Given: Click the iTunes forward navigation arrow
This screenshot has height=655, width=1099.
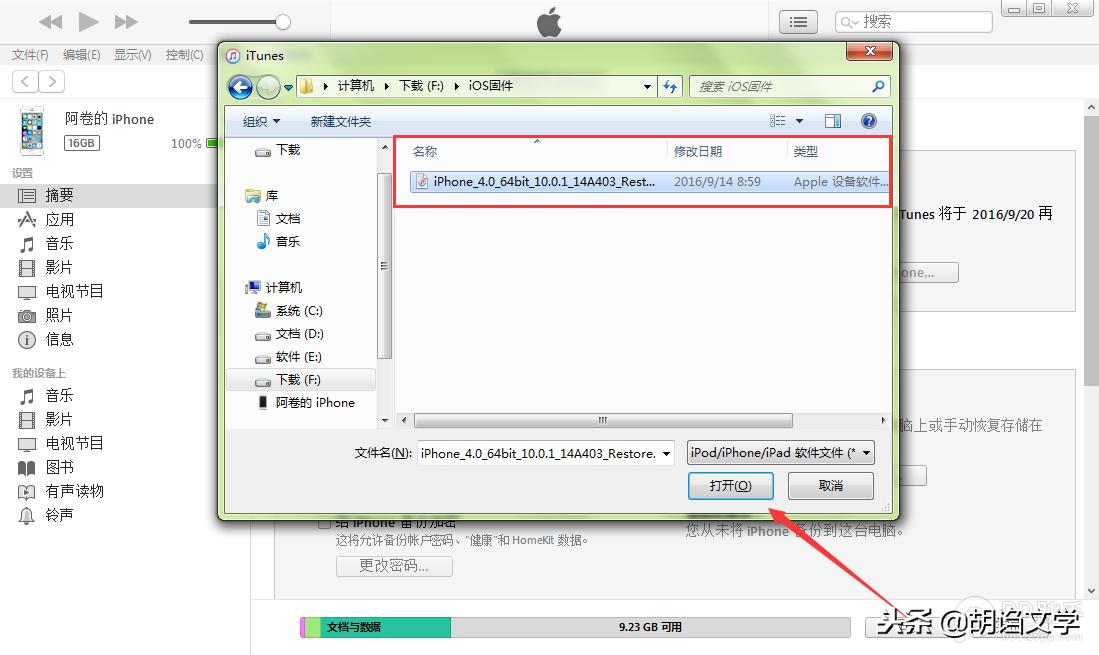Looking at the screenshot, I should click(52, 82).
